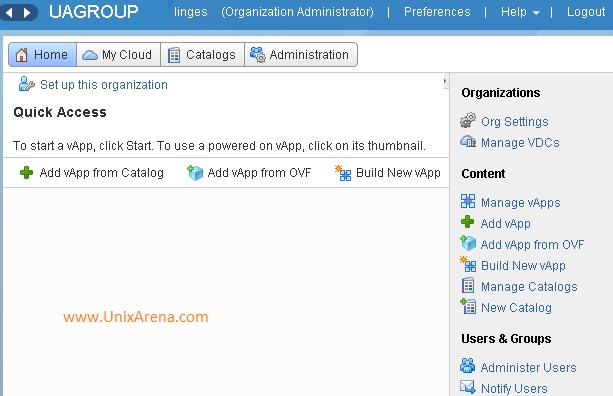613x396 pixels.
Task: Collapse the right sidebar panel arrow
Action: pyautogui.click(x=445, y=81)
